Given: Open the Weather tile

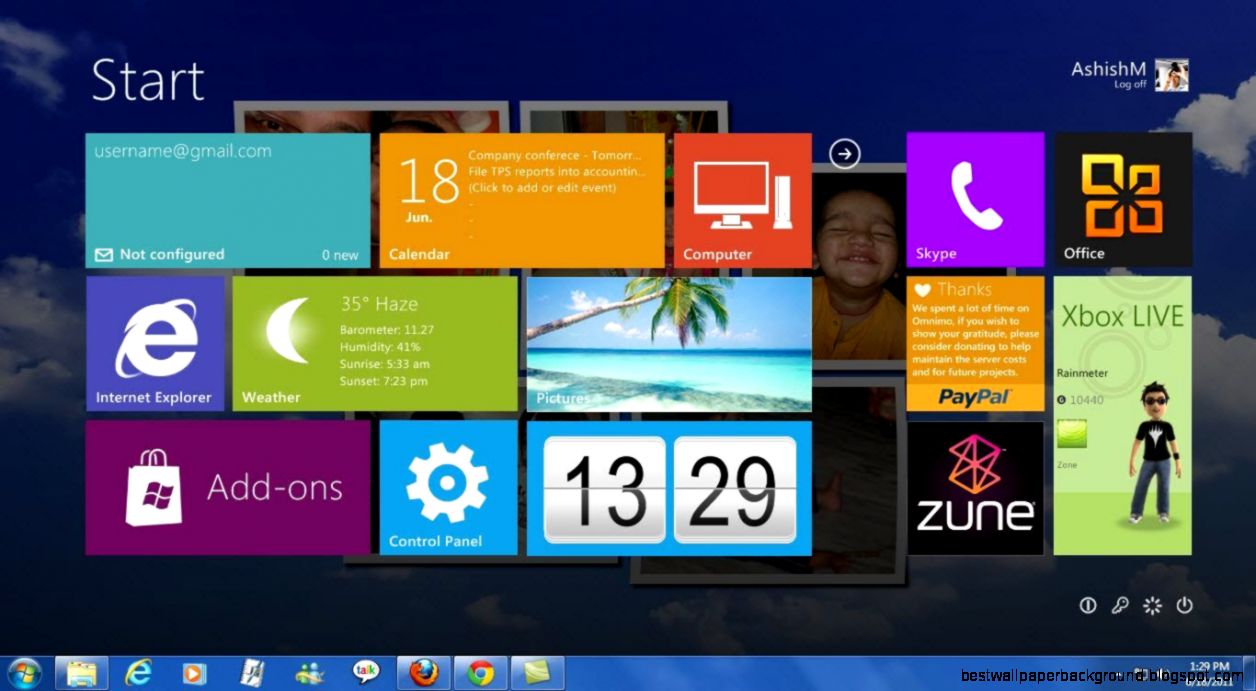Looking at the screenshot, I should [375, 344].
